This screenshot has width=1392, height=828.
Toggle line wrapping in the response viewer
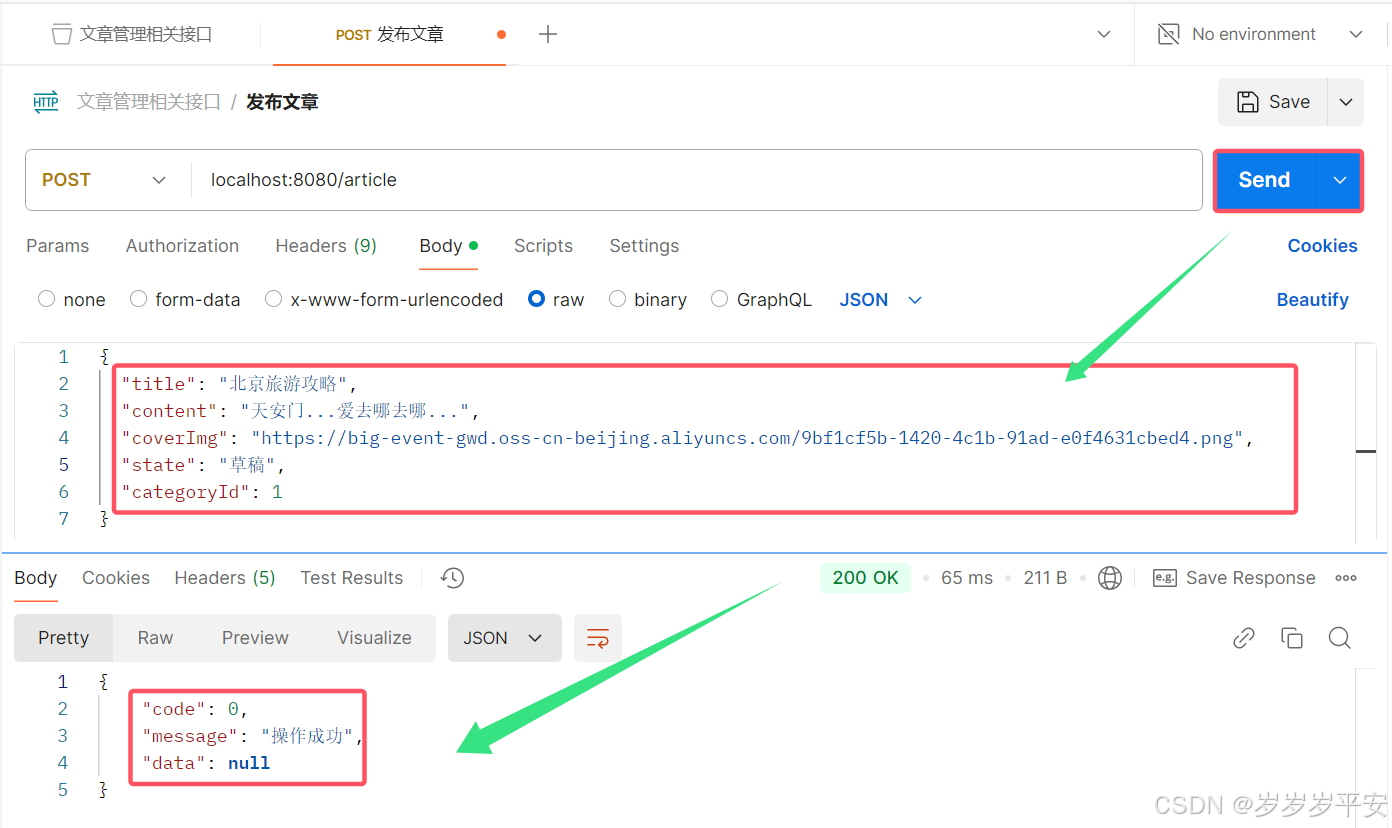[x=597, y=637]
